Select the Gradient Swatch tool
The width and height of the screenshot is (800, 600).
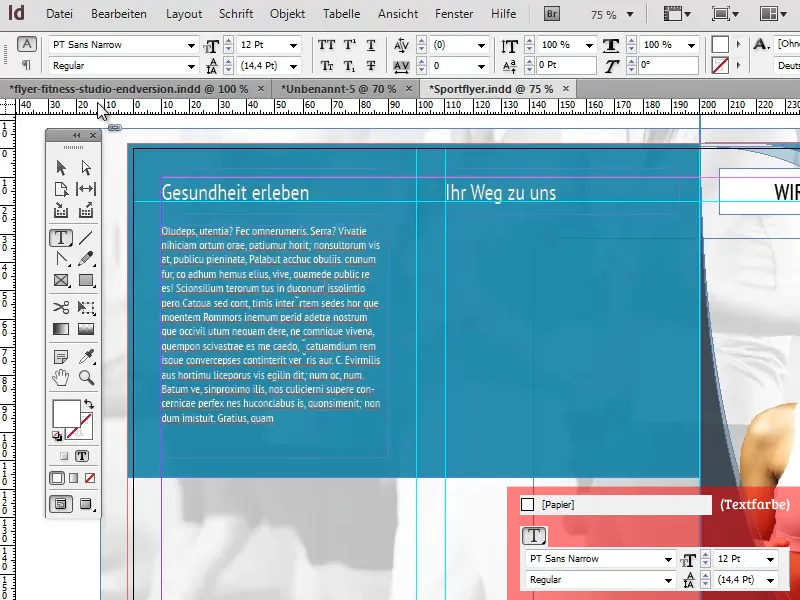(x=61, y=329)
